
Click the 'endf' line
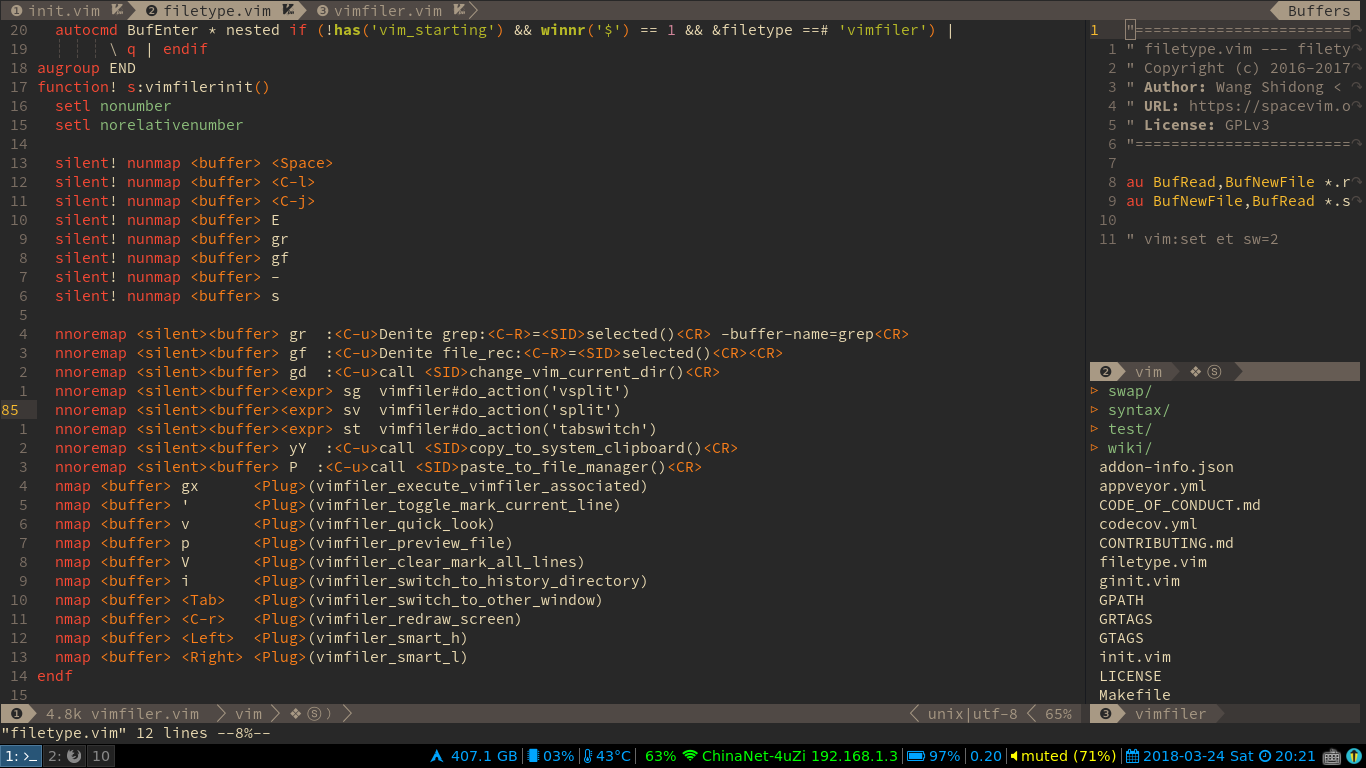coord(55,676)
